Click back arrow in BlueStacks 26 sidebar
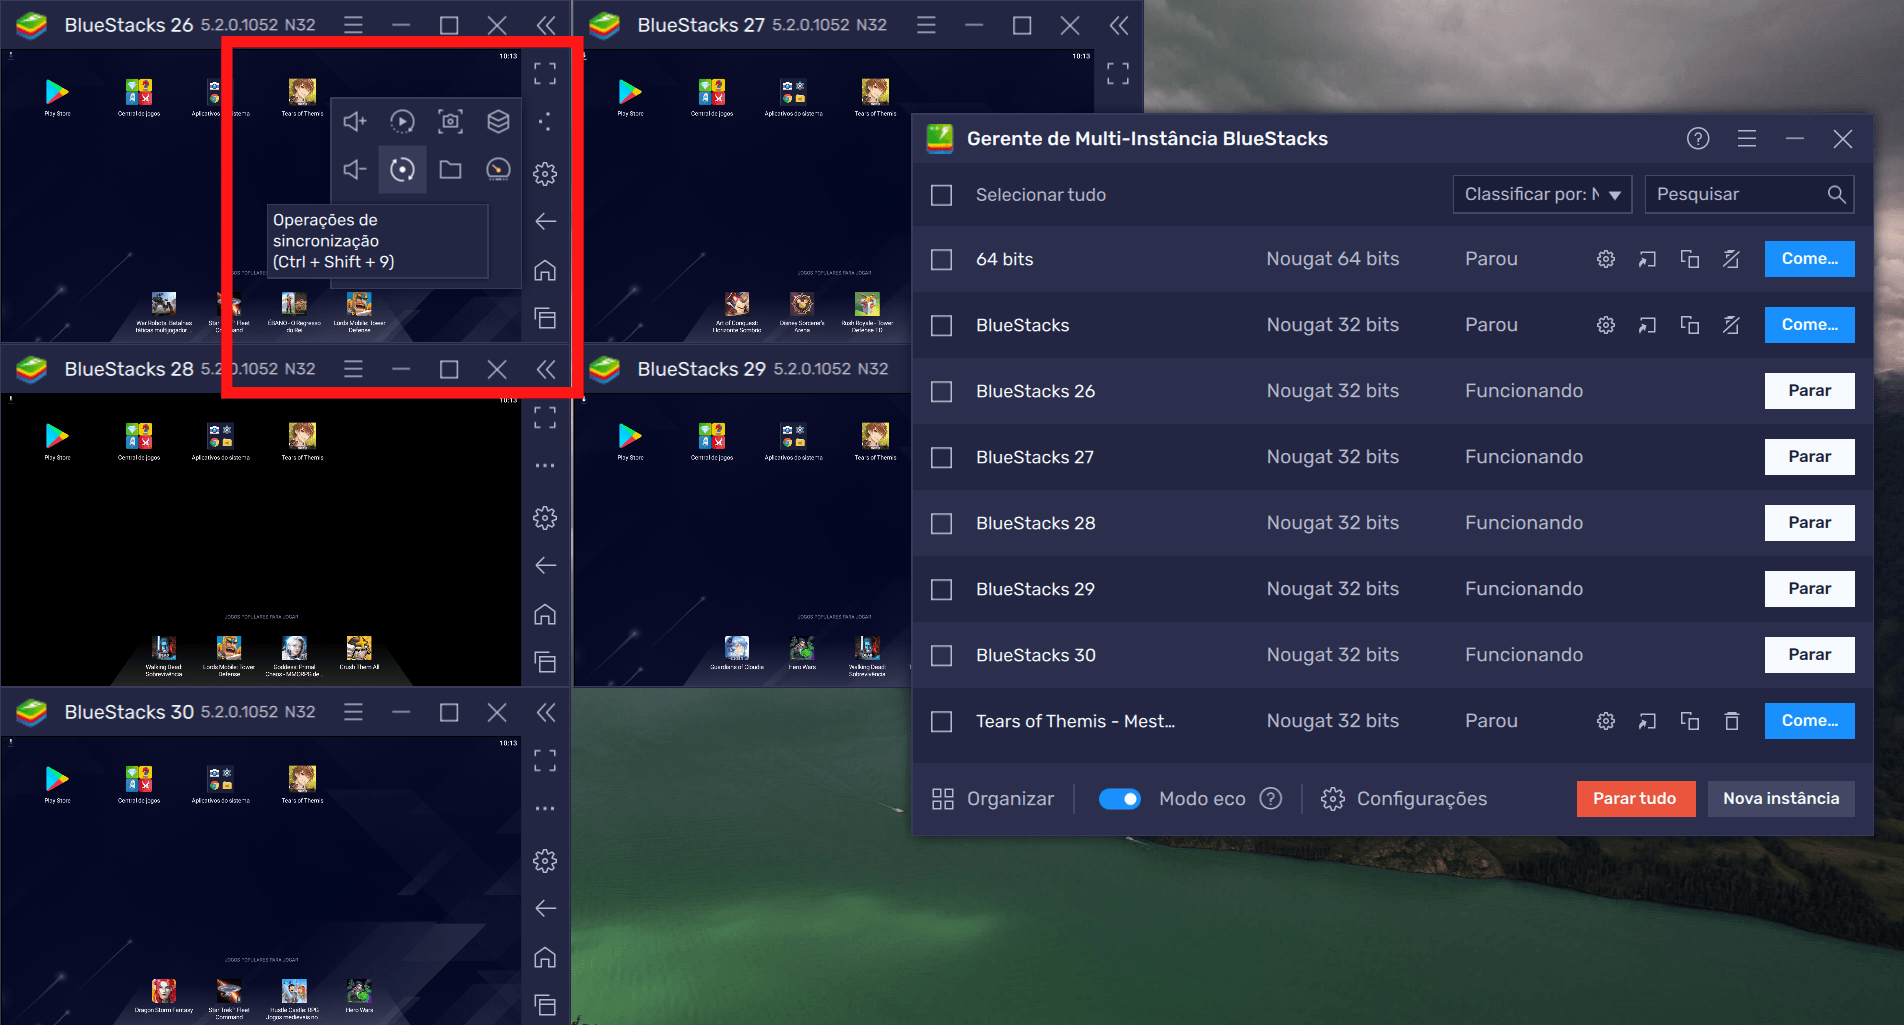 click(545, 221)
